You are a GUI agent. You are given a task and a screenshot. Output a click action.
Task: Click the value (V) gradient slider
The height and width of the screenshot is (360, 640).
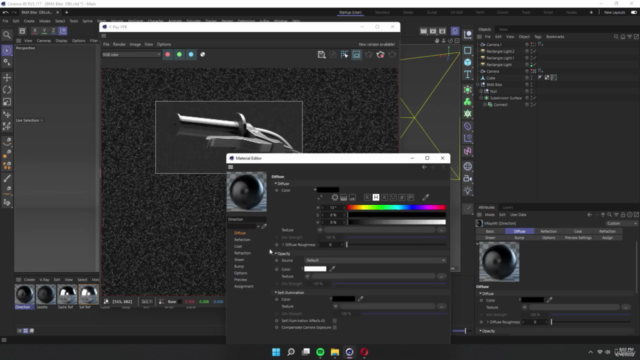[x=397, y=222]
